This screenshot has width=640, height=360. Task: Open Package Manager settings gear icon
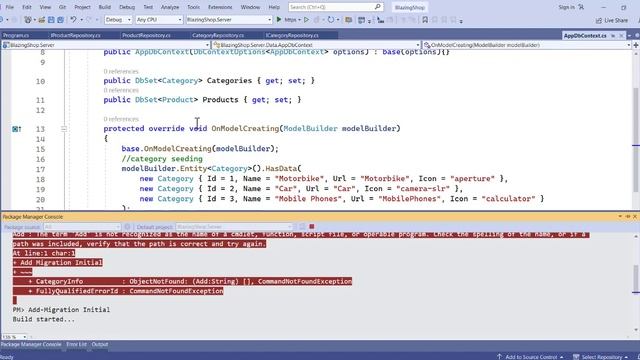point(127,227)
